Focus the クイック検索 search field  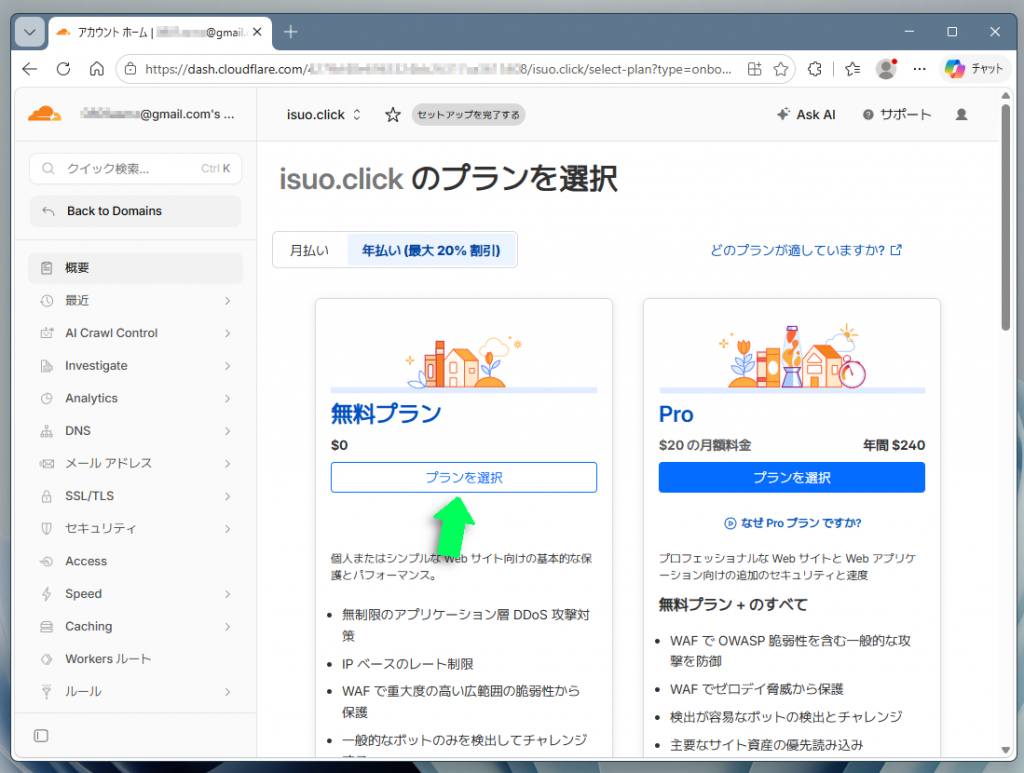coord(135,168)
